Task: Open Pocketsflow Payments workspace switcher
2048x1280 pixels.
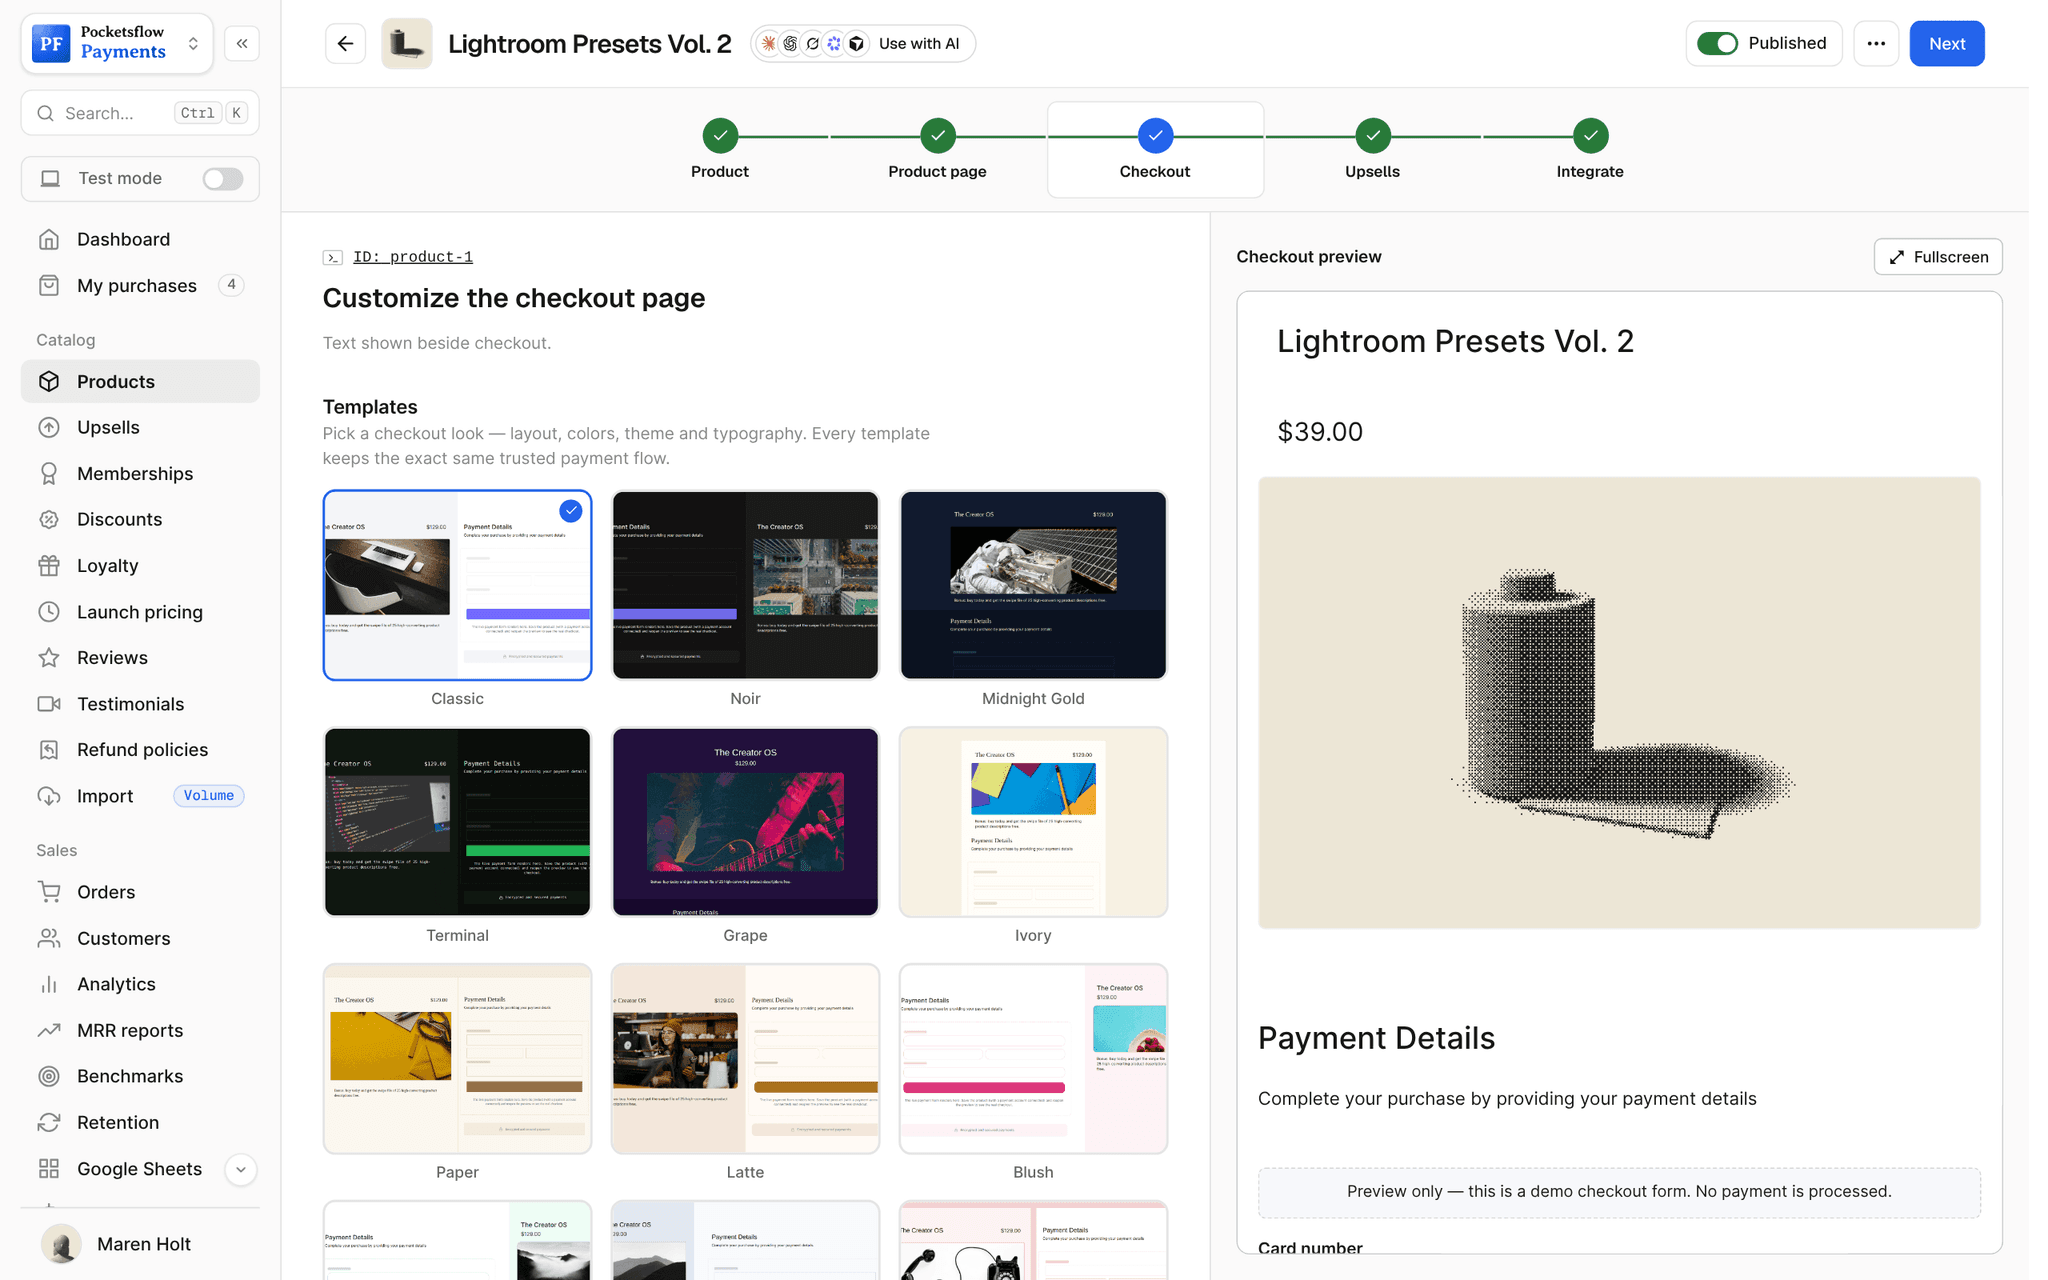Action: (117, 44)
